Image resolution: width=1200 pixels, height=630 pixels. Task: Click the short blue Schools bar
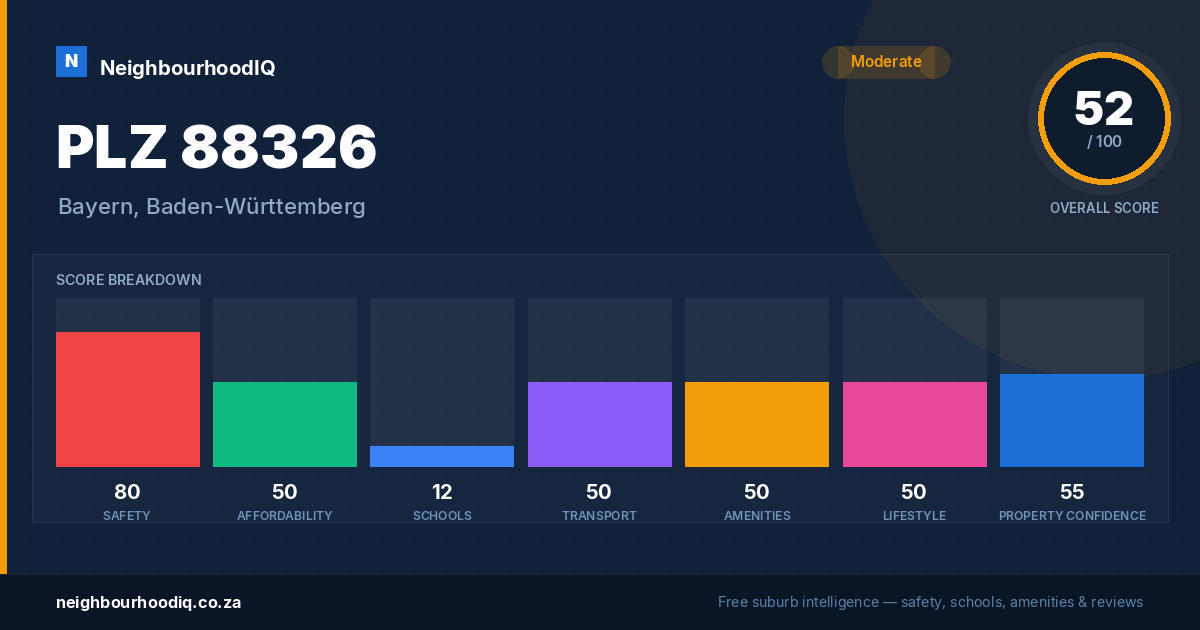[x=442, y=456]
